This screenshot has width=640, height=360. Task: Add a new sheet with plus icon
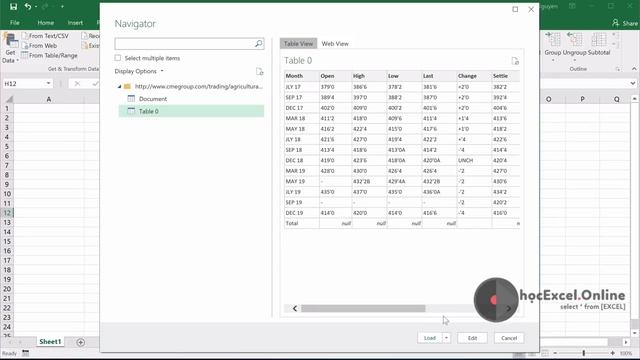(x=80, y=342)
